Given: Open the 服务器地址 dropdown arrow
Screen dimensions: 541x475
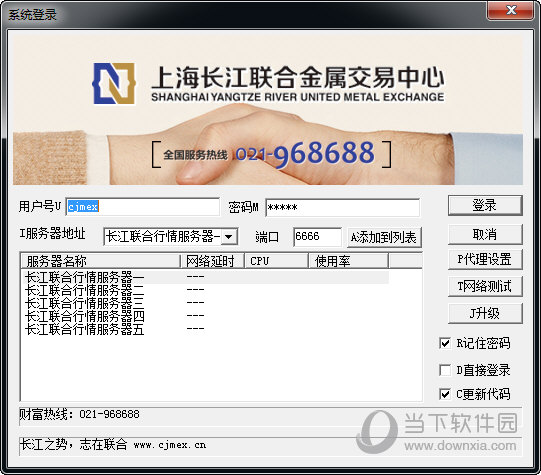Looking at the screenshot, I should 228,237.
